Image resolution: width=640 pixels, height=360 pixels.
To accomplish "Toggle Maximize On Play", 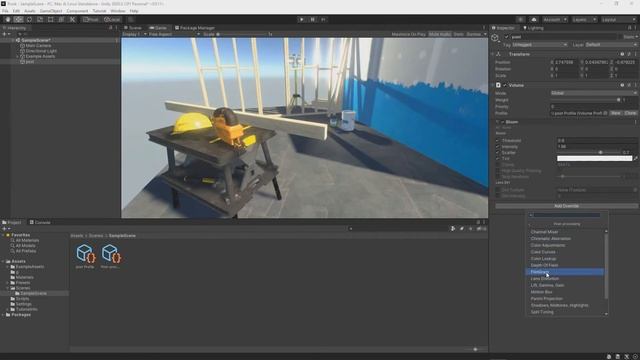I will pyautogui.click(x=409, y=34).
